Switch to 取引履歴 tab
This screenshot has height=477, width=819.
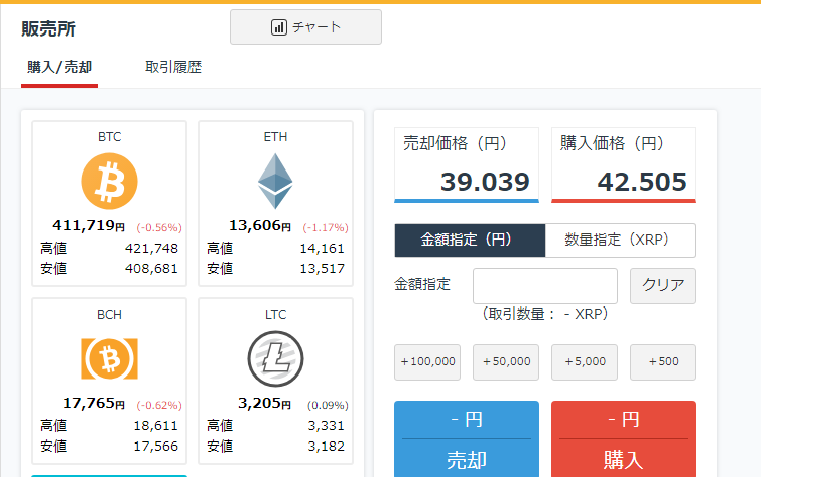(x=173, y=67)
